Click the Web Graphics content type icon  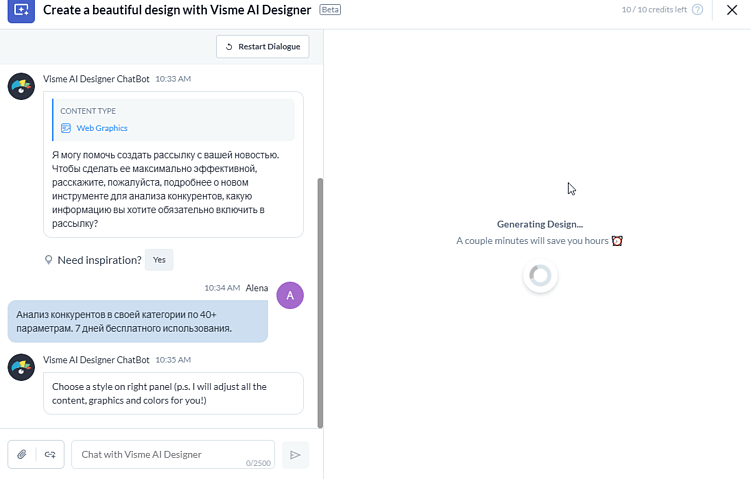click(x=66, y=128)
